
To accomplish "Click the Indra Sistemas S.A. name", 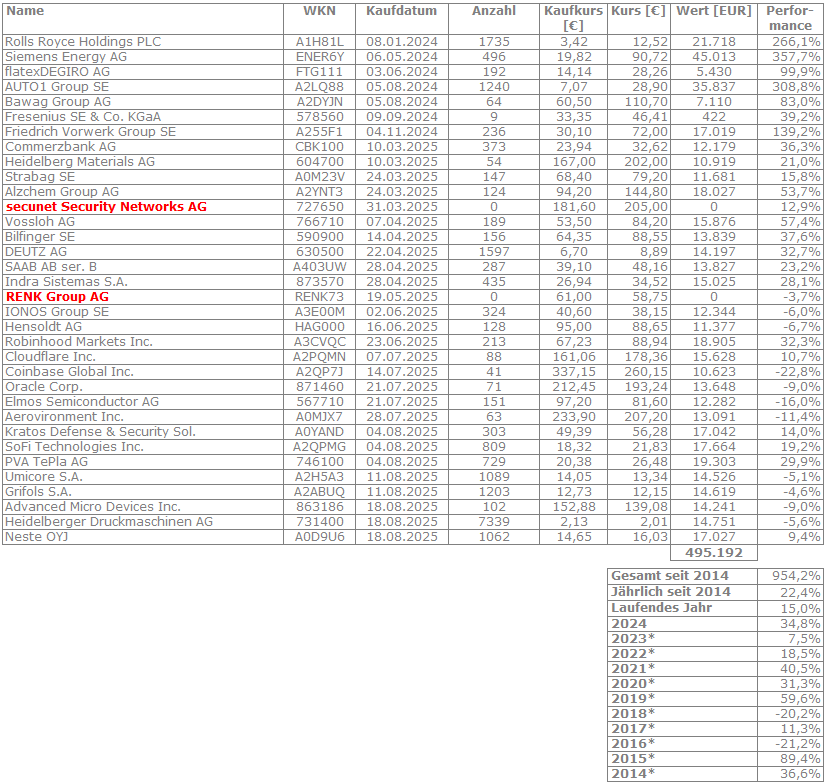I will pyautogui.click(x=66, y=282).
